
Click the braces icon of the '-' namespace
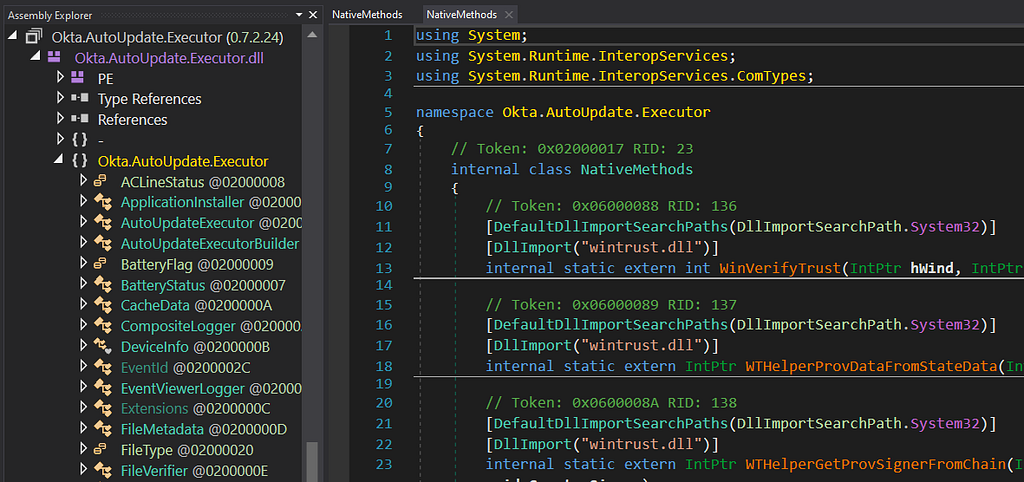80,140
